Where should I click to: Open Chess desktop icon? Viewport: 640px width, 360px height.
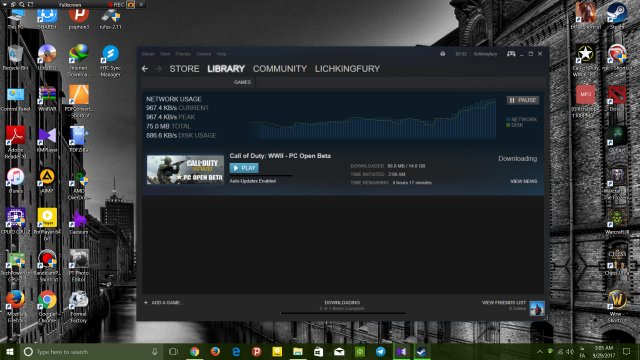(617, 262)
